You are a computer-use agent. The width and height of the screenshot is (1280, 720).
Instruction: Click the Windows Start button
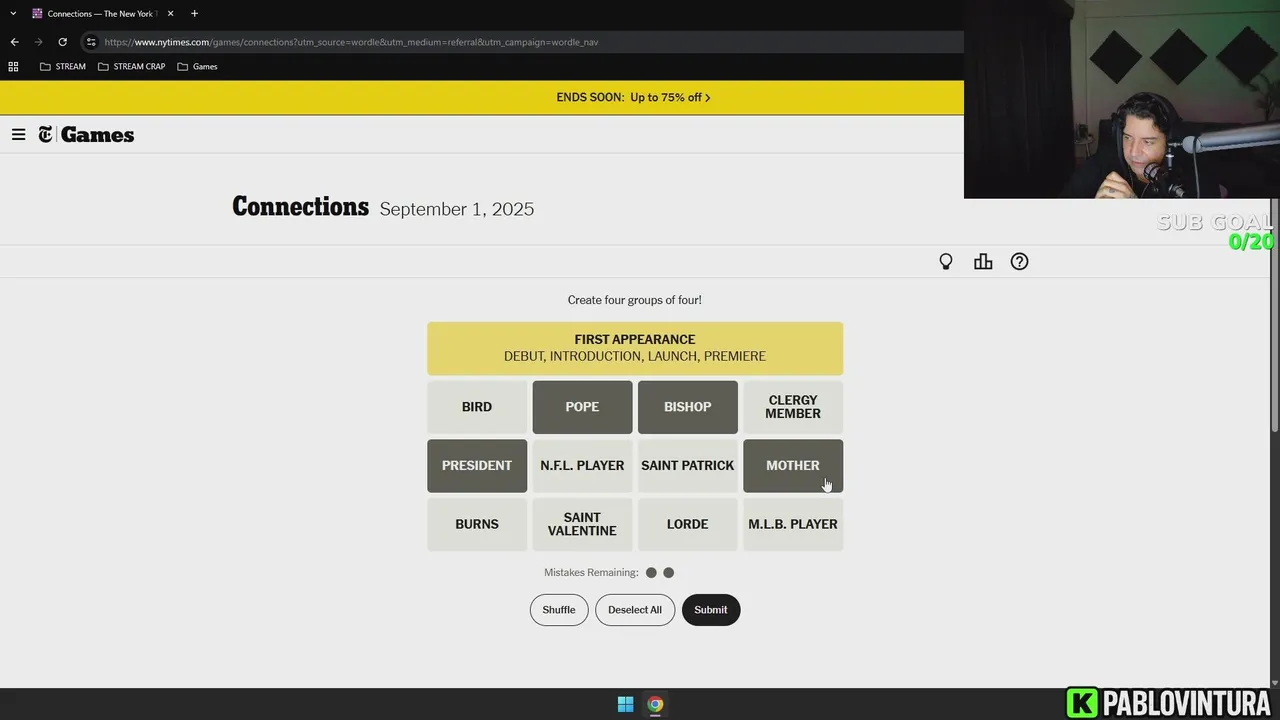point(625,704)
